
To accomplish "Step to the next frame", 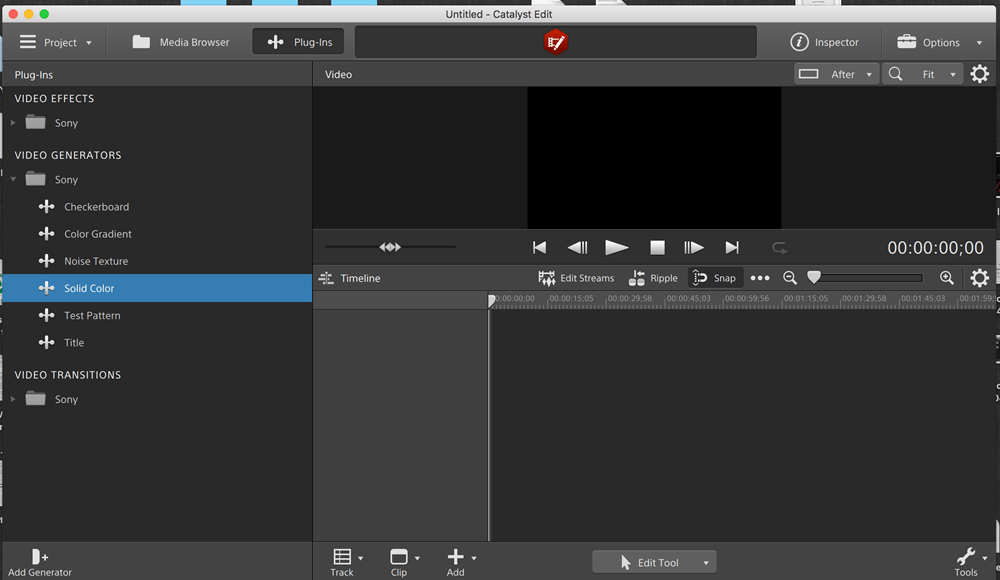I will 693,248.
